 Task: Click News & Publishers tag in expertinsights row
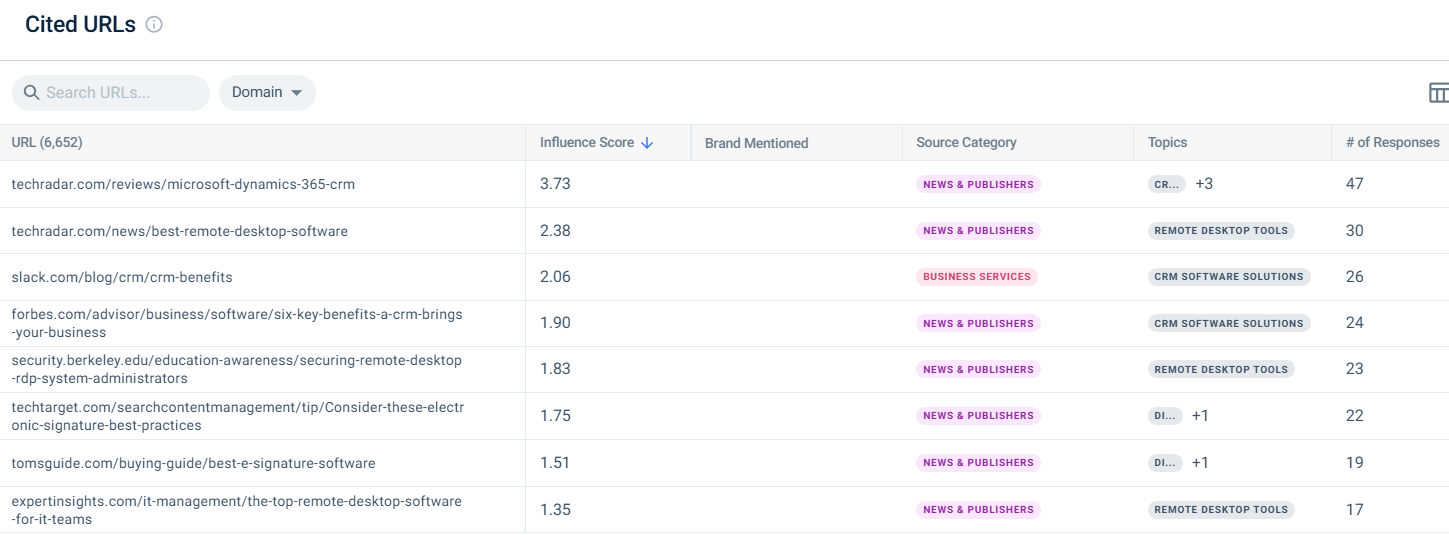pos(978,509)
